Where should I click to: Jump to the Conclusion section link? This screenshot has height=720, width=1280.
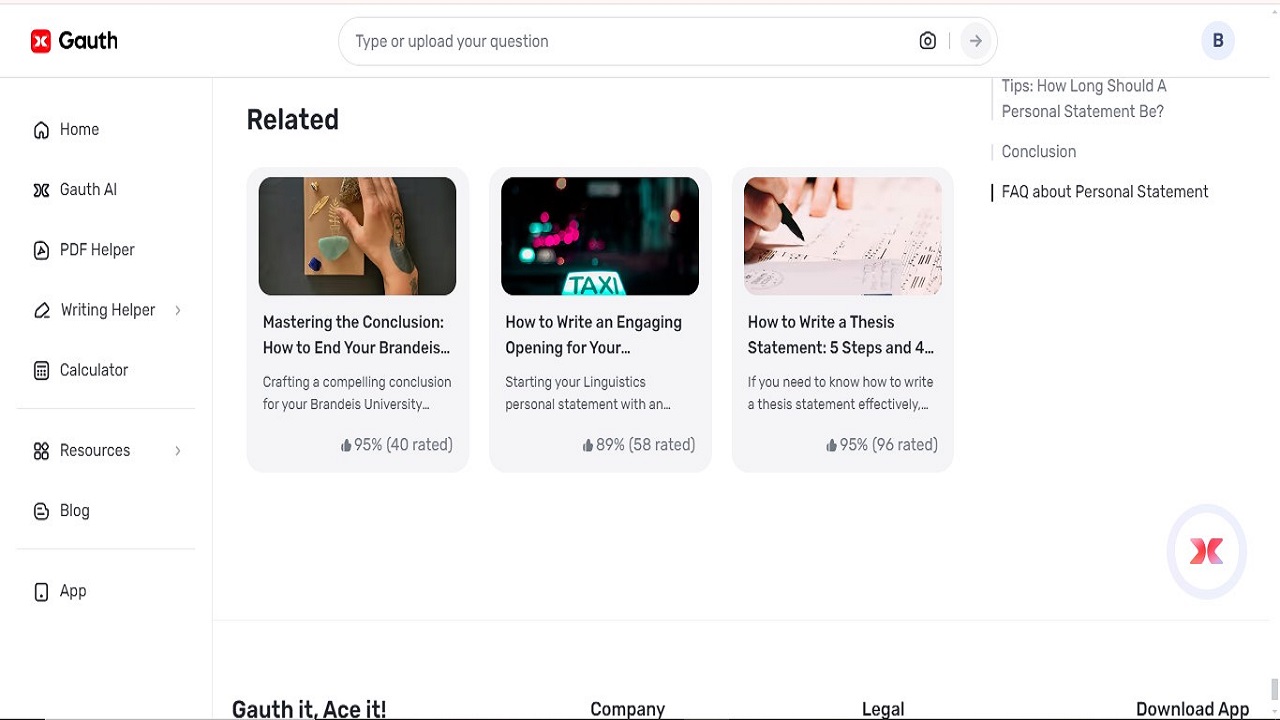coord(1038,152)
